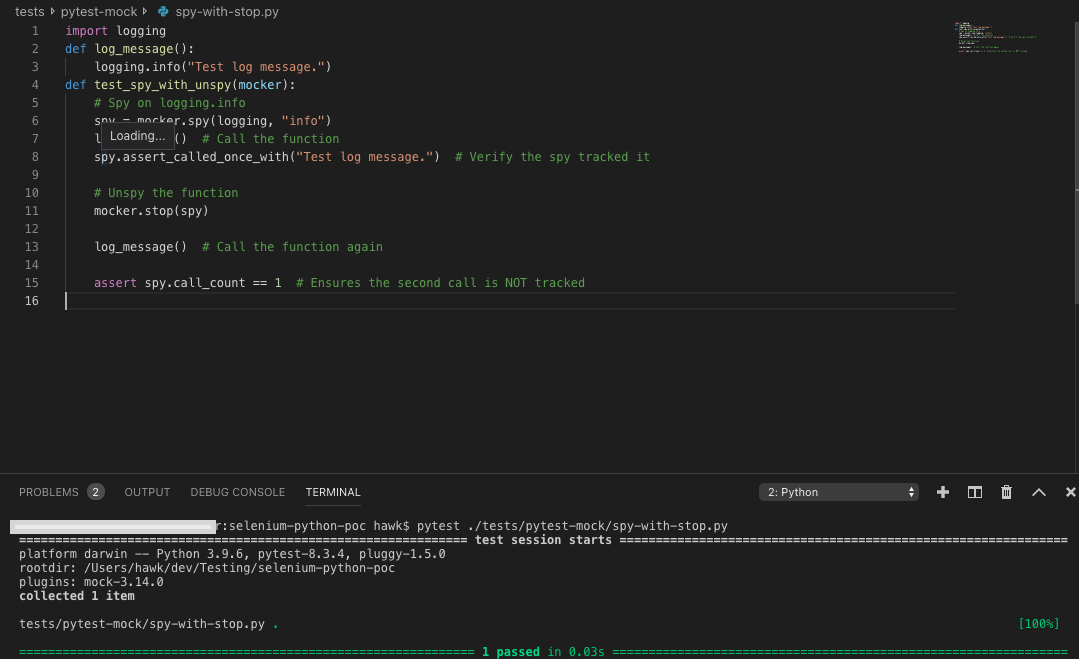The image size is (1079, 659).
Task: Click line number 4 in gutter
Action: 35,85
